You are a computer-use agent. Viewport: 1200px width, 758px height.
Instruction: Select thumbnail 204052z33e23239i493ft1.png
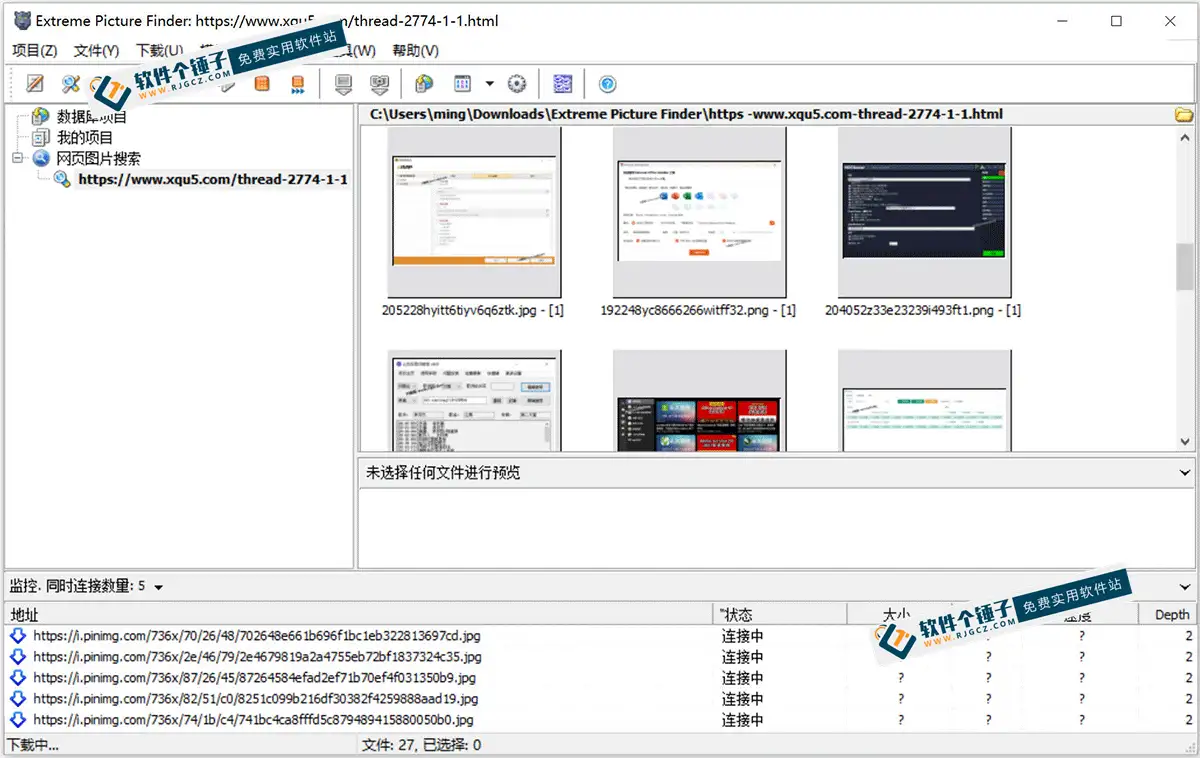924,211
